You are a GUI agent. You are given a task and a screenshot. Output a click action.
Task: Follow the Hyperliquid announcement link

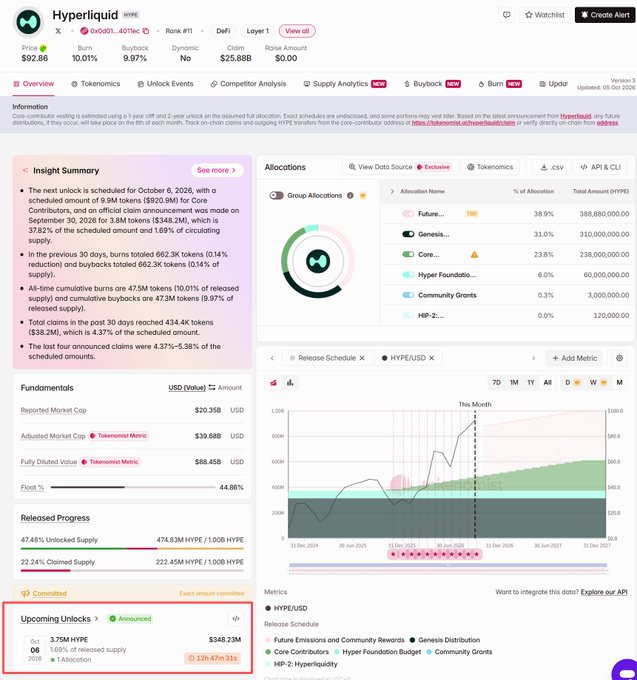(575, 116)
